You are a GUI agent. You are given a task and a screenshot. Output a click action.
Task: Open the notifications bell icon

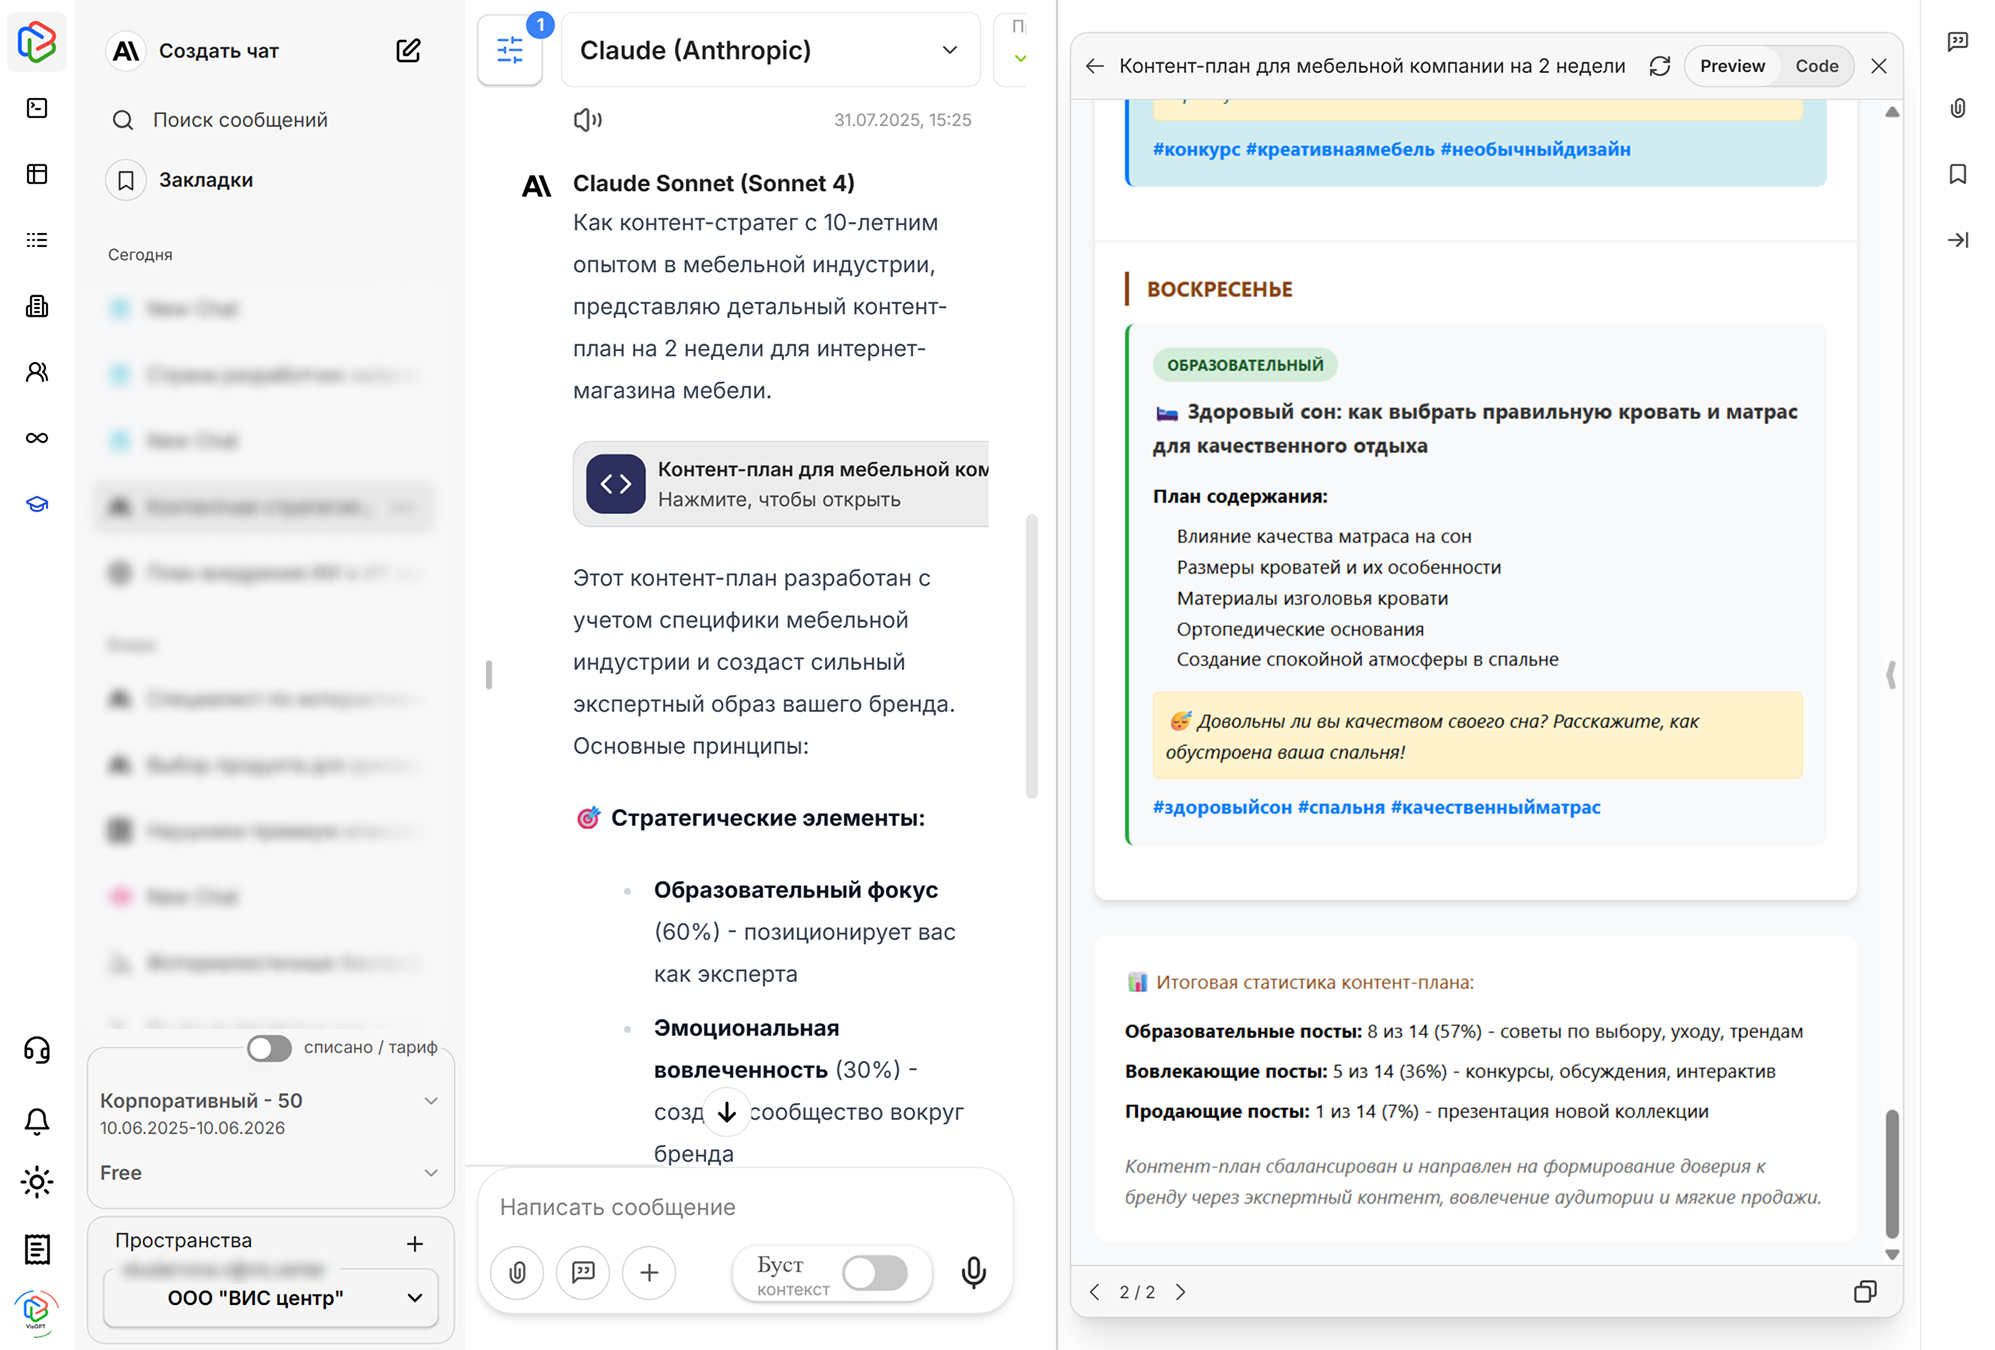(x=37, y=1121)
